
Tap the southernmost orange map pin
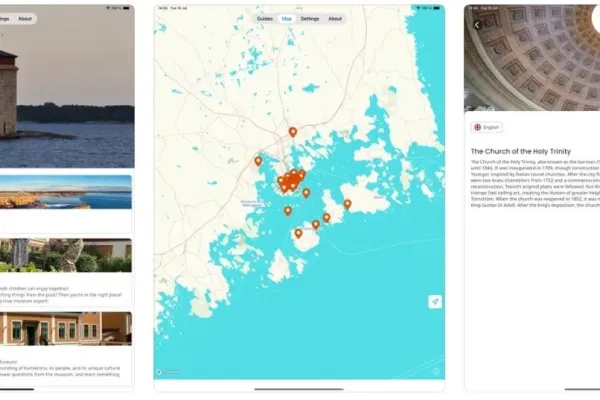click(x=298, y=233)
